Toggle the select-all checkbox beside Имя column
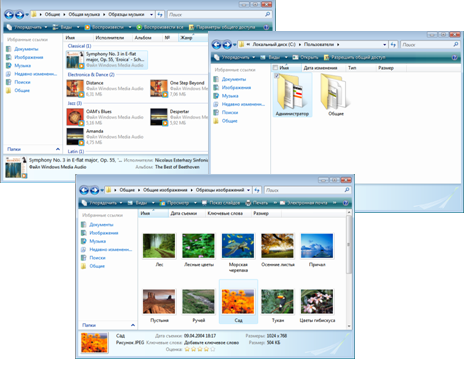465x367 pixels. [x=275, y=68]
